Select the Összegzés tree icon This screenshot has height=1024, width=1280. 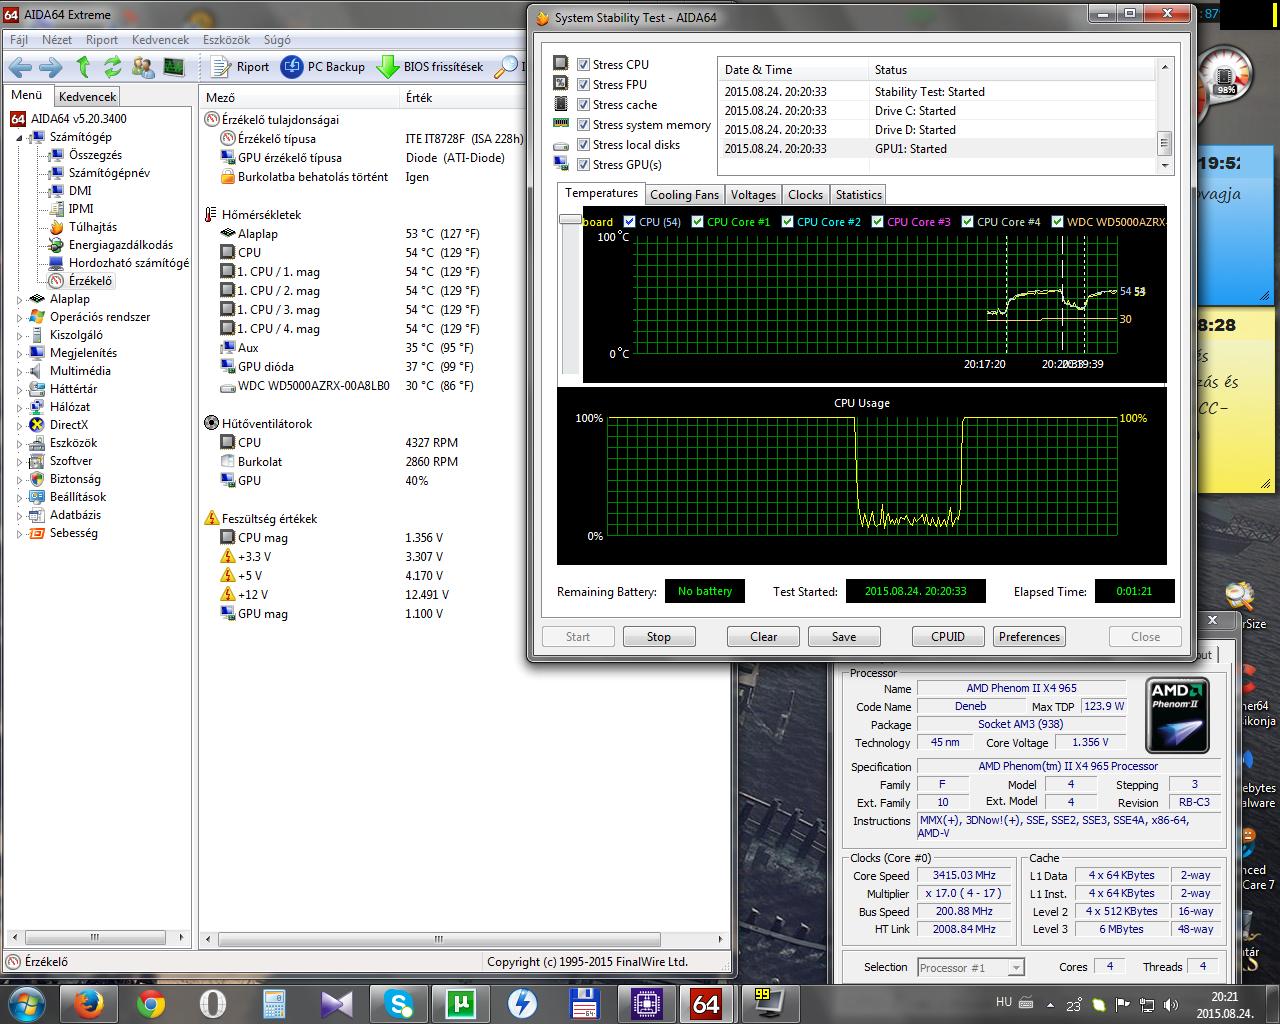[57, 155]
